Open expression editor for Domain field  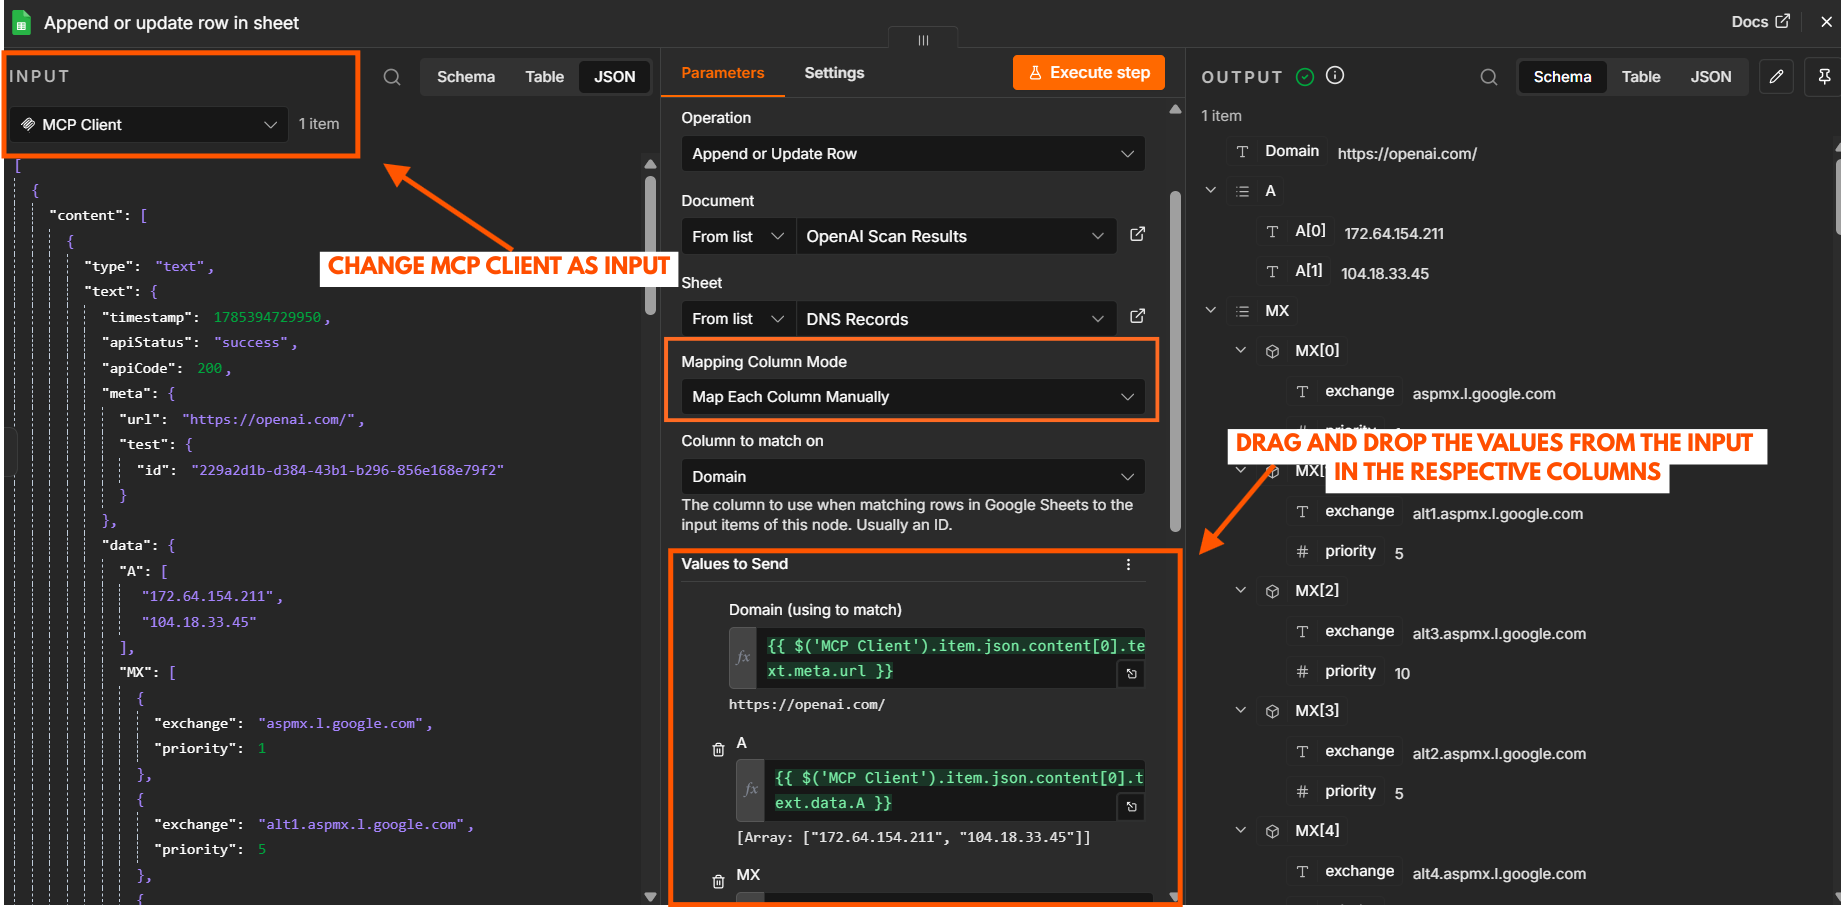point(1131,674)
